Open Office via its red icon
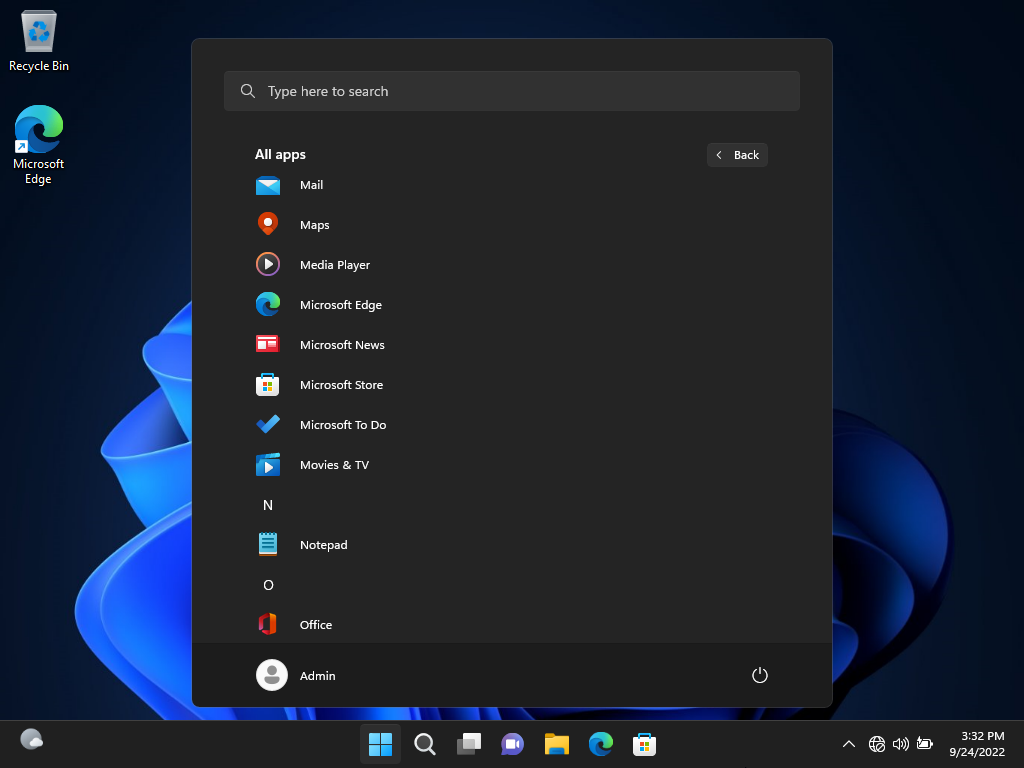 click(x=268, y=624)
